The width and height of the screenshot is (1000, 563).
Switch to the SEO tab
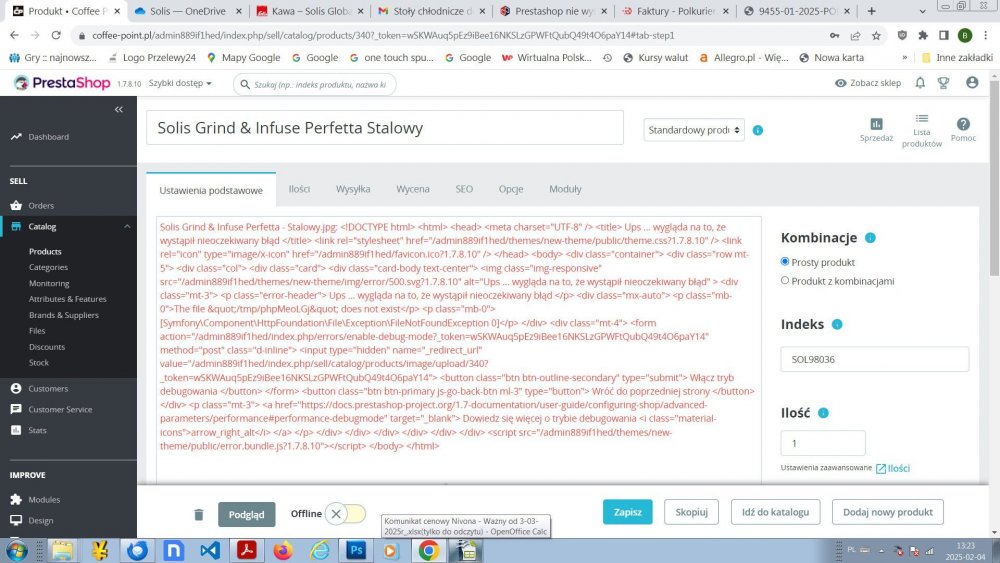[x=464, y=189]
